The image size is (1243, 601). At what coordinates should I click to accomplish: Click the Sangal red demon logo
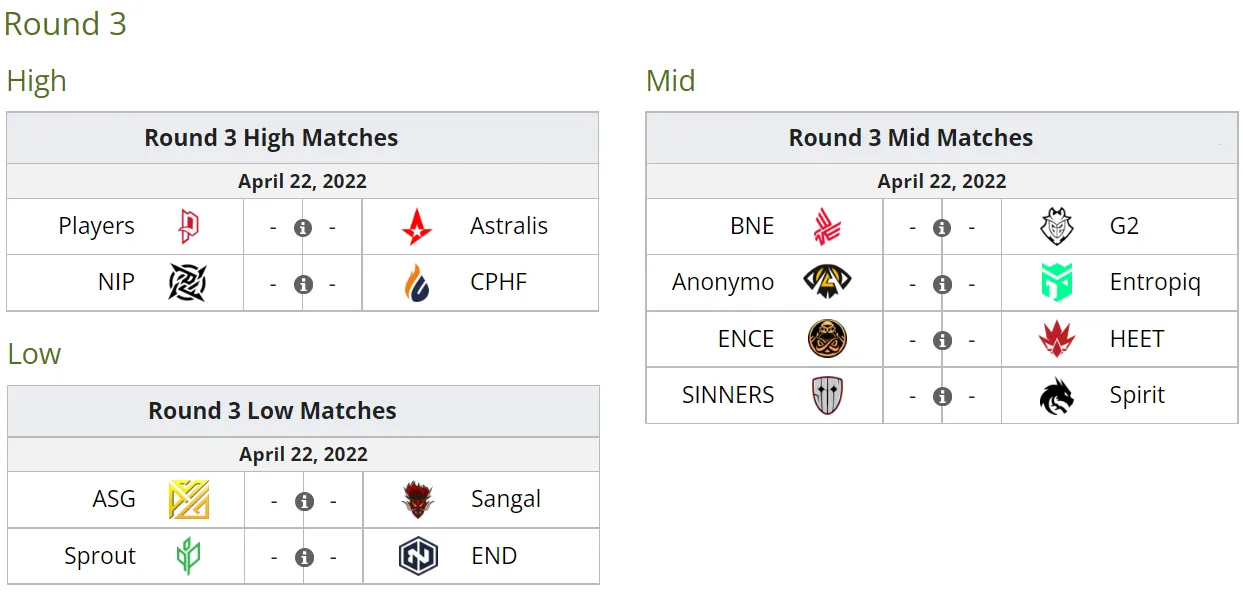point(418,499)
